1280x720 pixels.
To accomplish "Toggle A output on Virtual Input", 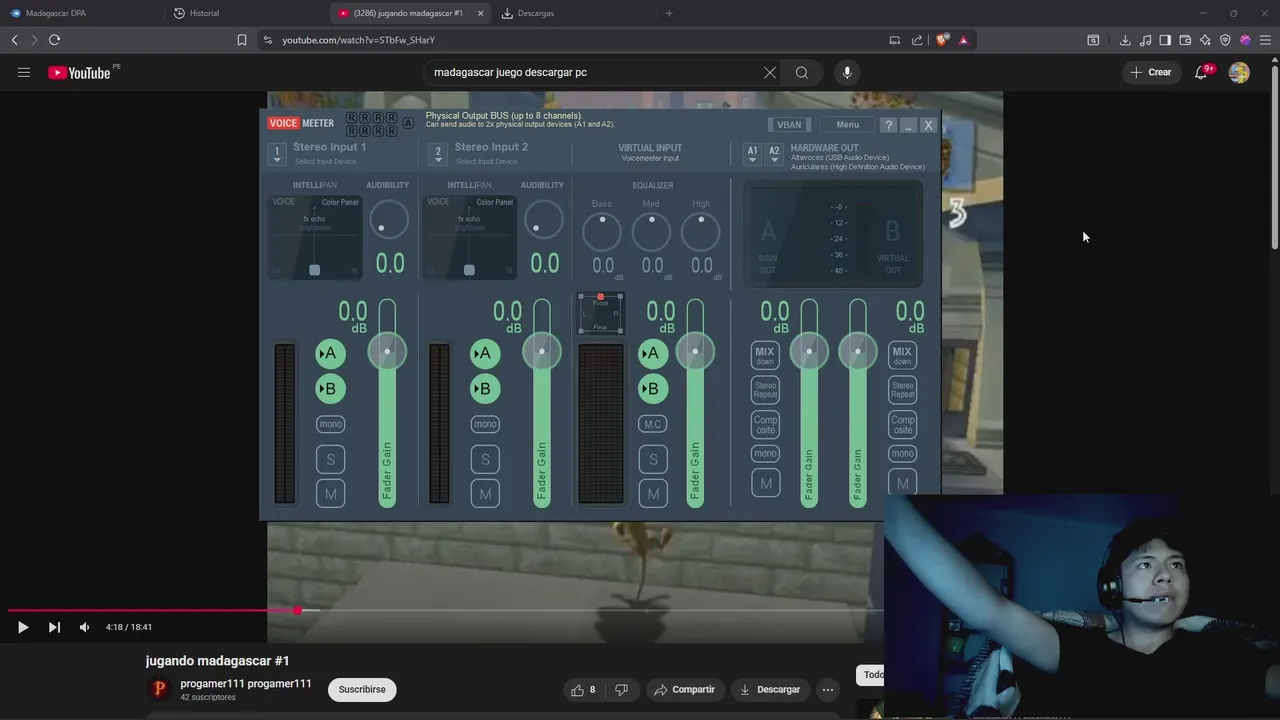I will coord(653,353).
